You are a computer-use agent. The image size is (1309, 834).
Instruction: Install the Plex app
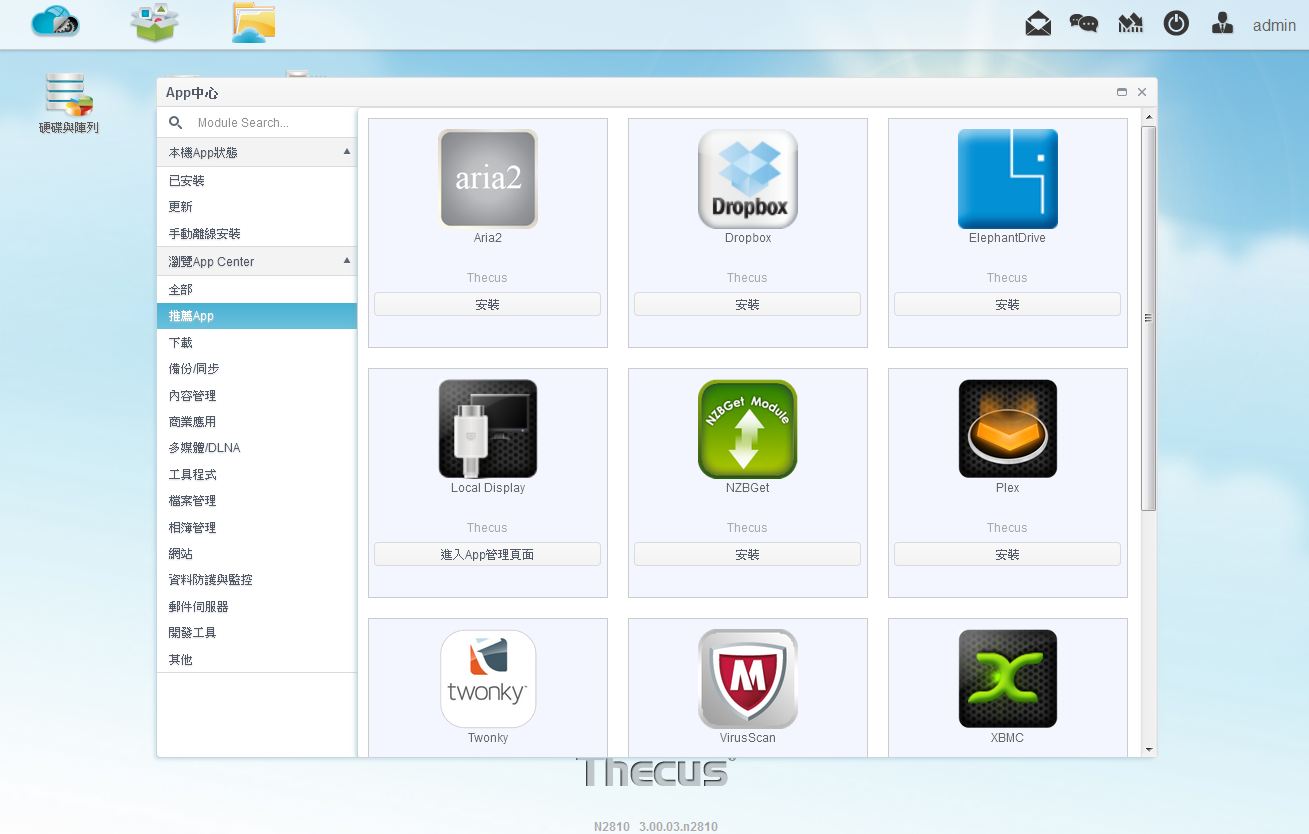(x=1008, y=554)
